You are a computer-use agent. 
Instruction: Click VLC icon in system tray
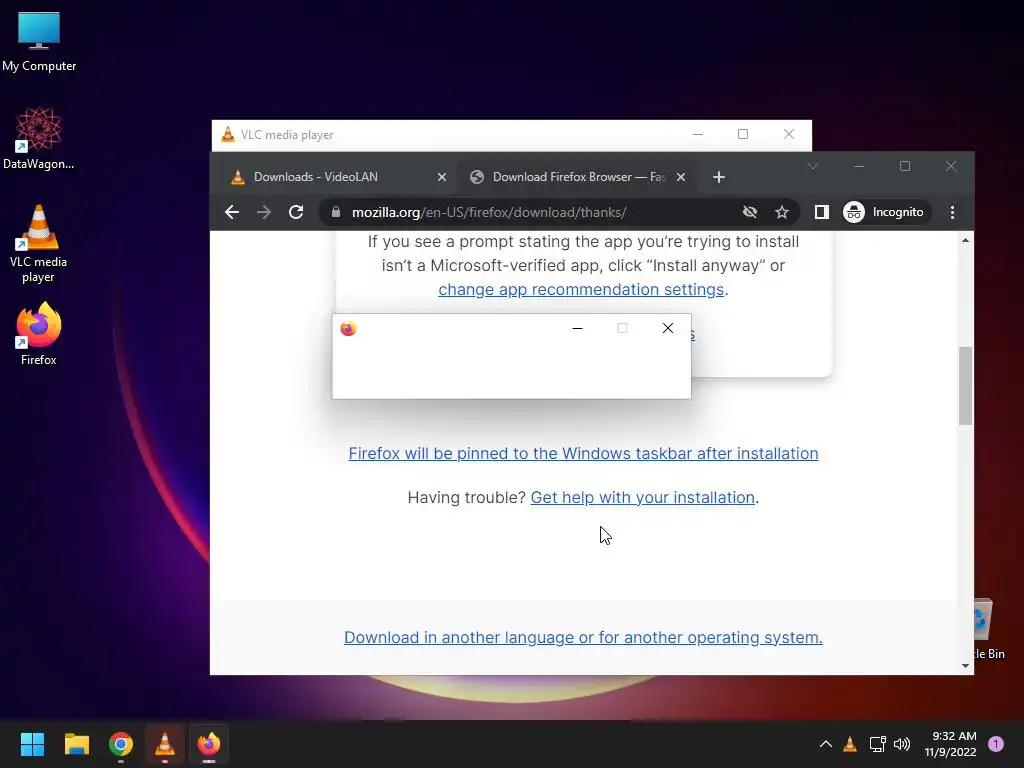[x=850, y=744]
